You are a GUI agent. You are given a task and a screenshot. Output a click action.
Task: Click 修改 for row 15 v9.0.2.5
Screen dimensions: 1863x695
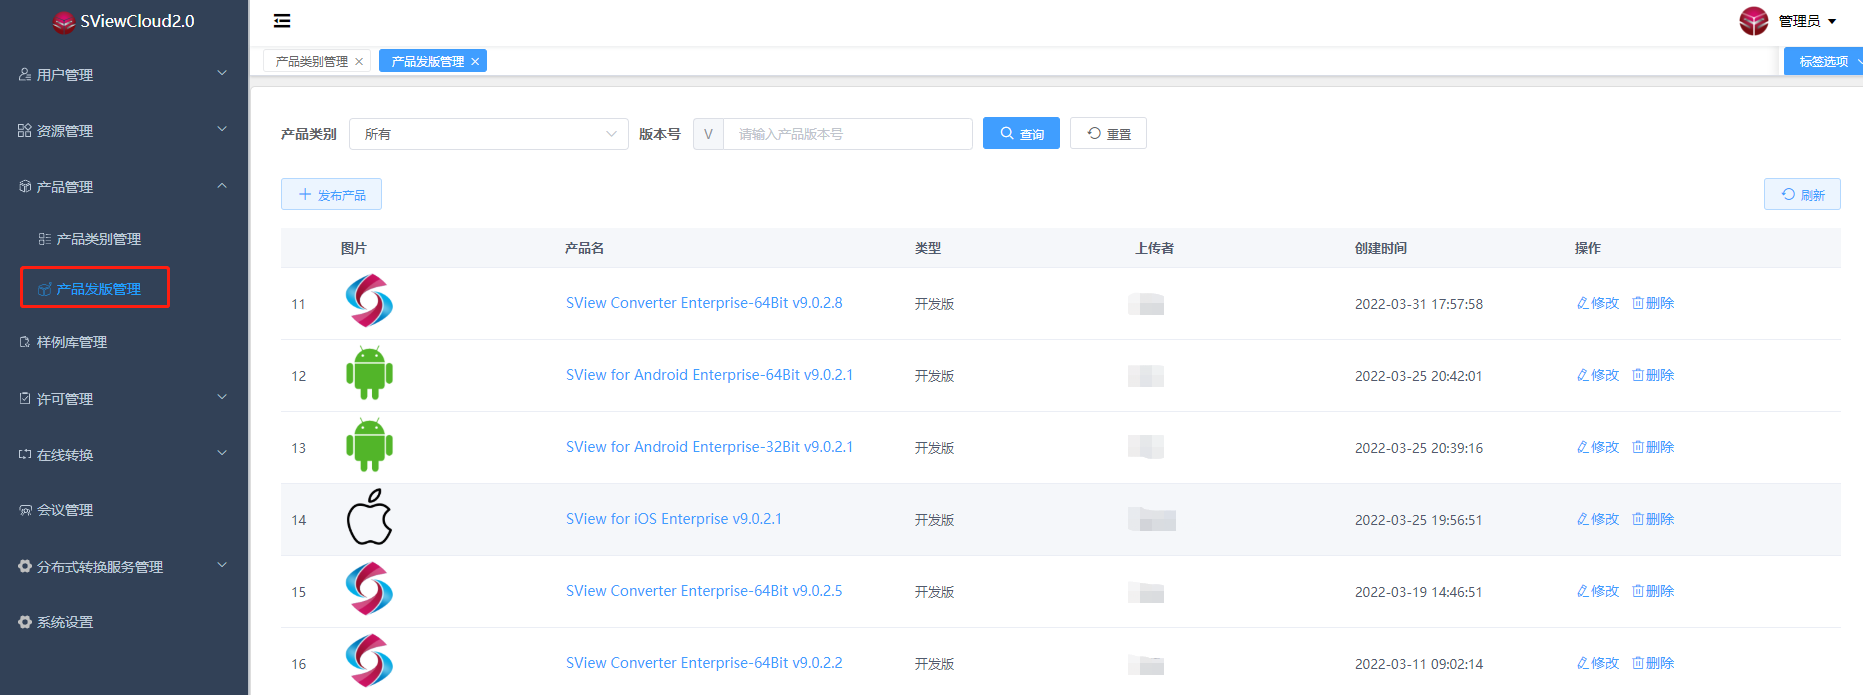coord(1597,591)
